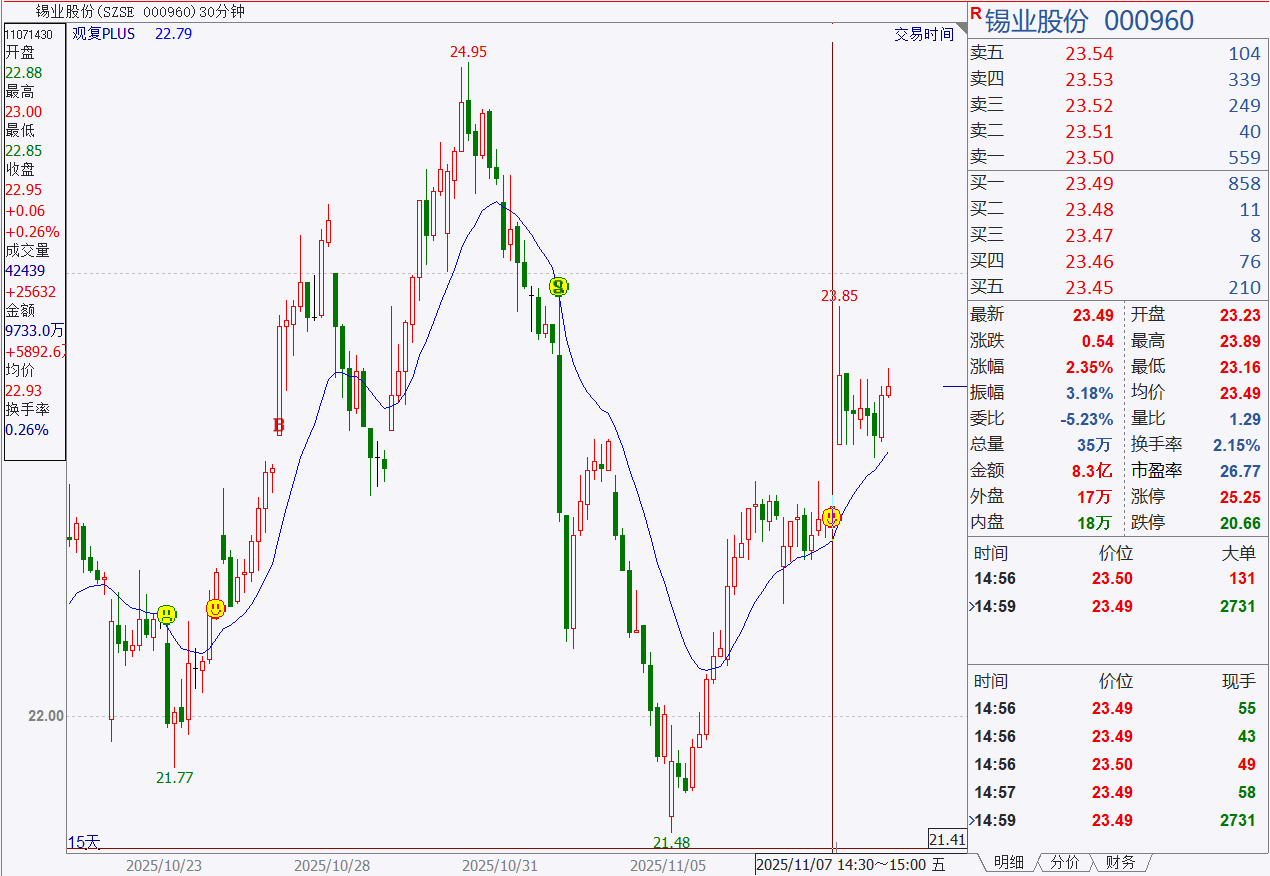This screenshot has height=876, width=1270.
Task: Click the 量比 1.29 value
Action: [1244, 419]
